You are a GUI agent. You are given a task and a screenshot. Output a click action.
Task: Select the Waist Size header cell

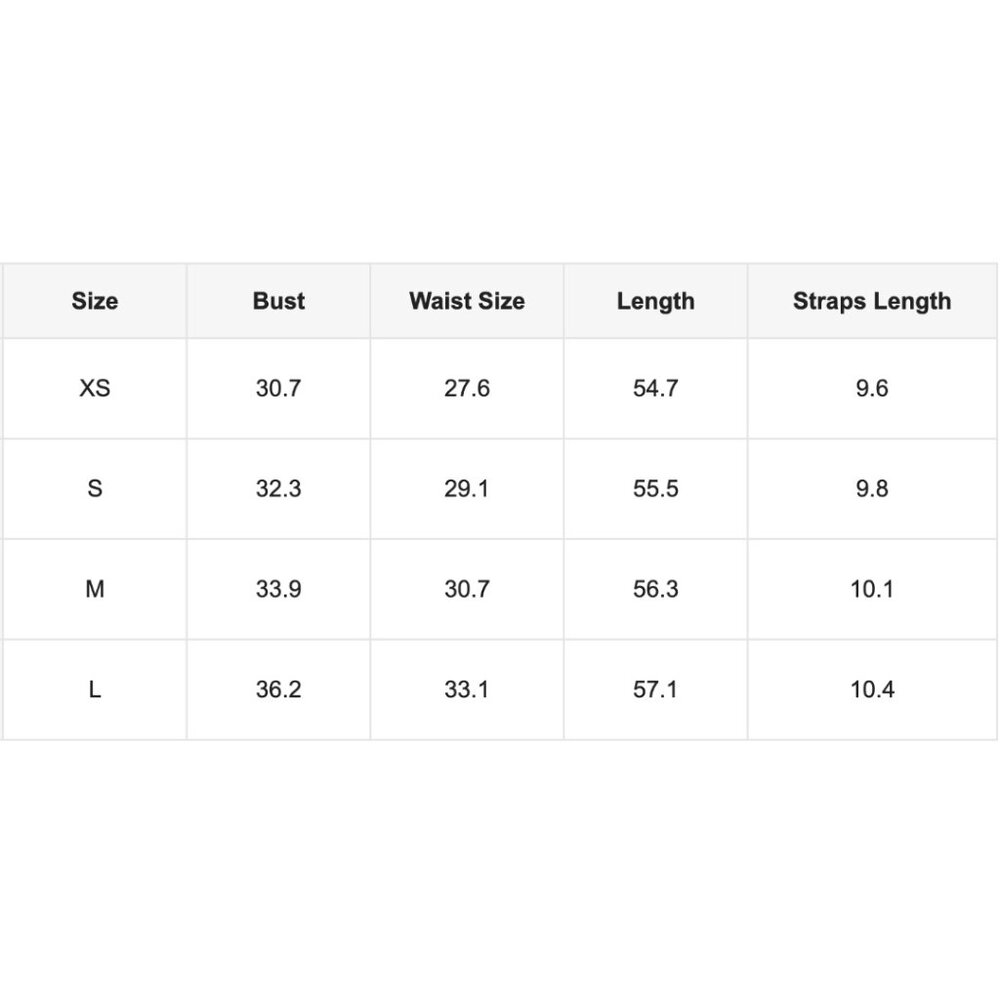tap(467, 301)
